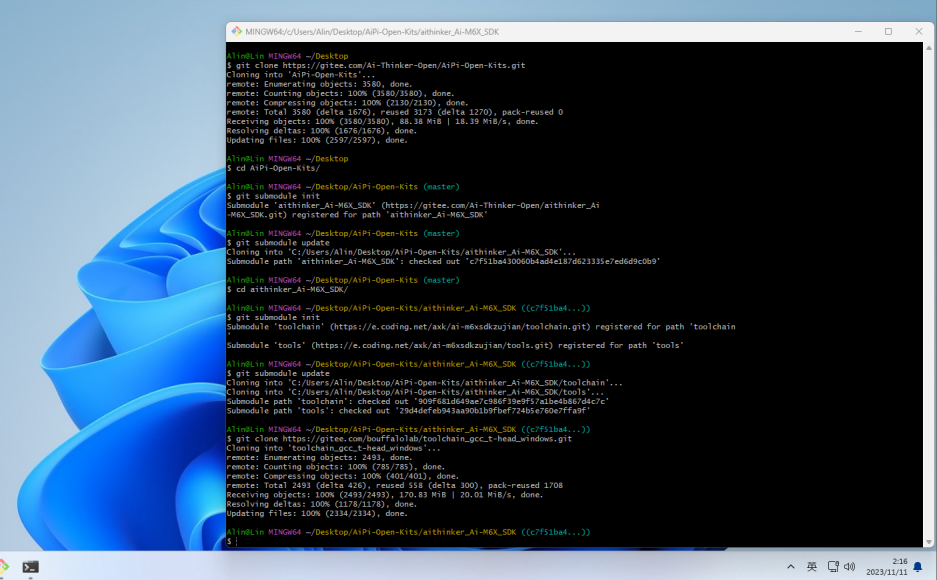This screenshot has width=937, height=580.
Task: Click the "Submodule 'tools'" registered line
Action: (455, 345)
